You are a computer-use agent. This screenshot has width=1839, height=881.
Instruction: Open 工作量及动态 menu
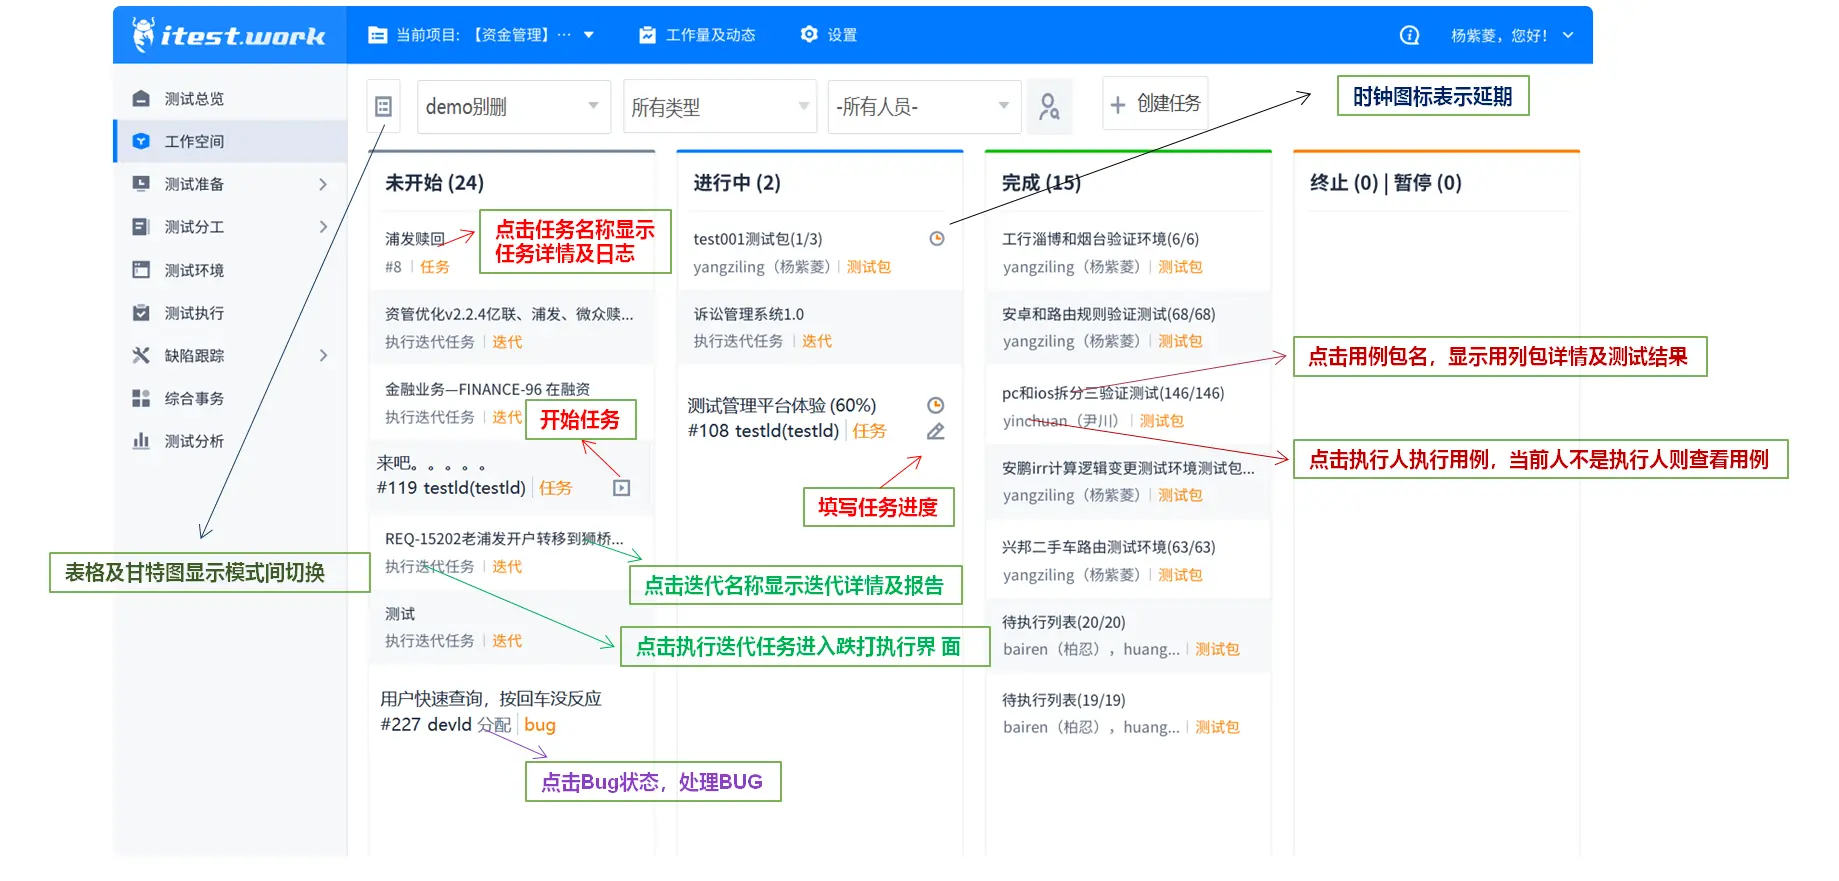(x=698, y=35)
